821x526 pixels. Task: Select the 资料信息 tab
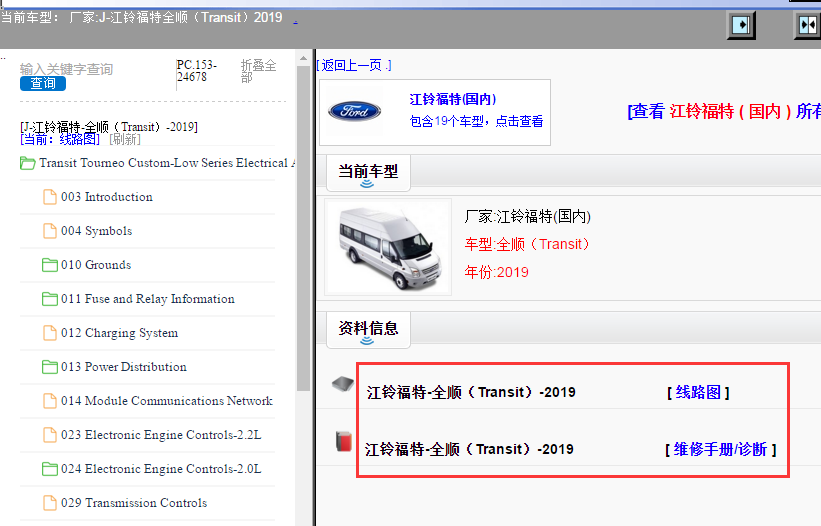pyautogui.click(x=368, y=329)
